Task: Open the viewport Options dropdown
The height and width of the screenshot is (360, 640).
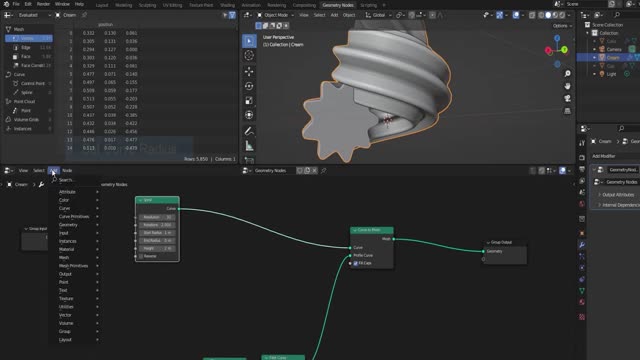Action: tap(562, 26)
